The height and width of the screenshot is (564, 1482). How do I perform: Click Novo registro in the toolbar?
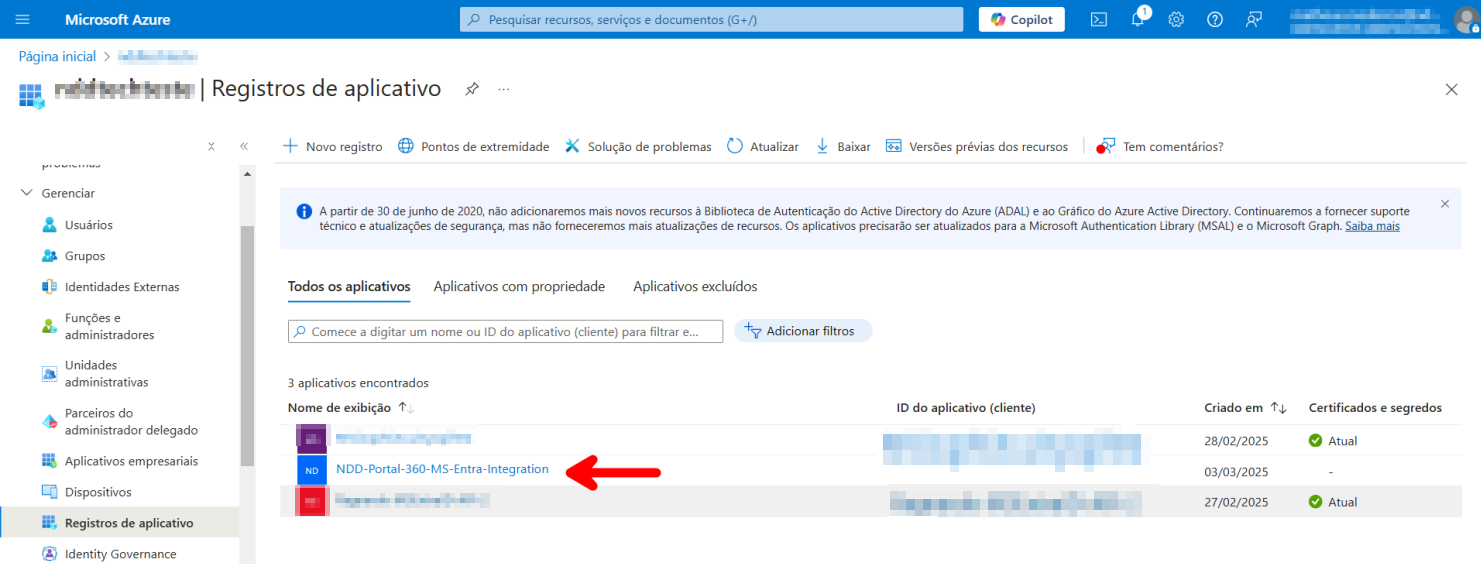[333, 146]
